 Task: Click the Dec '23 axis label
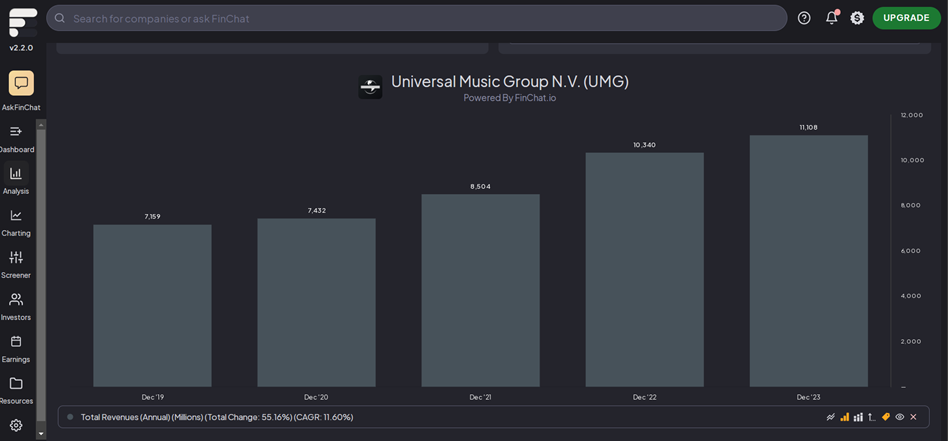pos(809,397)
